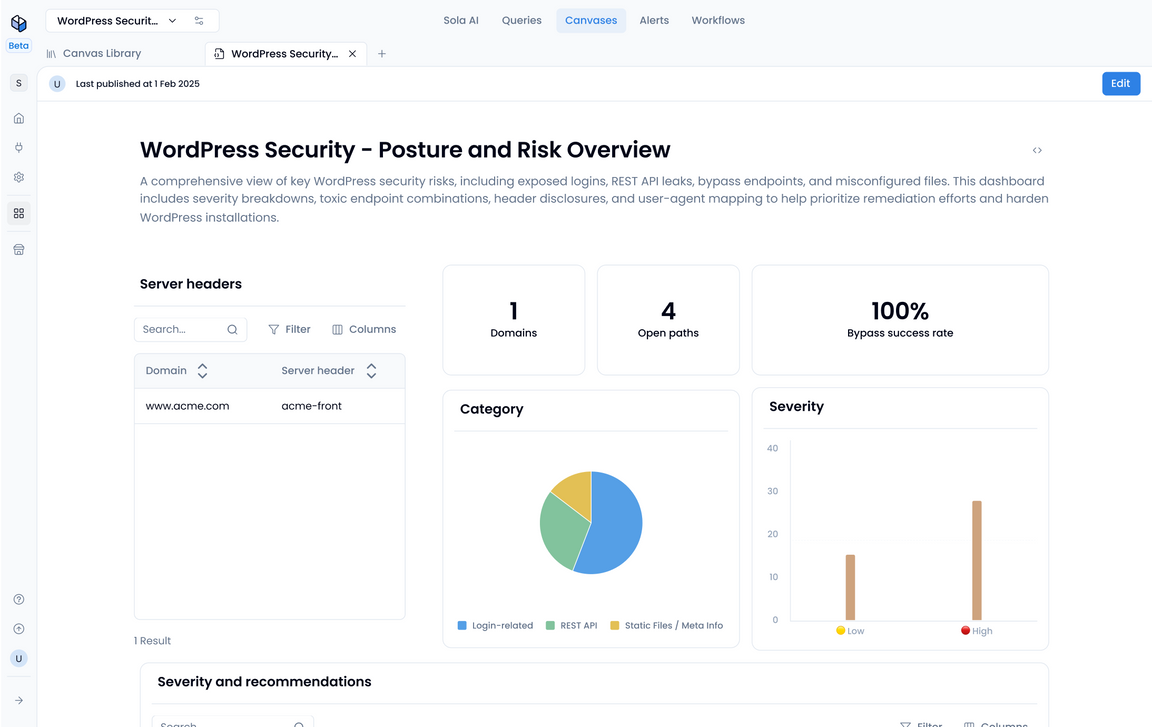Screen dimensions: 1152x727
Task: Click the Edit button
Action: point(1120,84)
